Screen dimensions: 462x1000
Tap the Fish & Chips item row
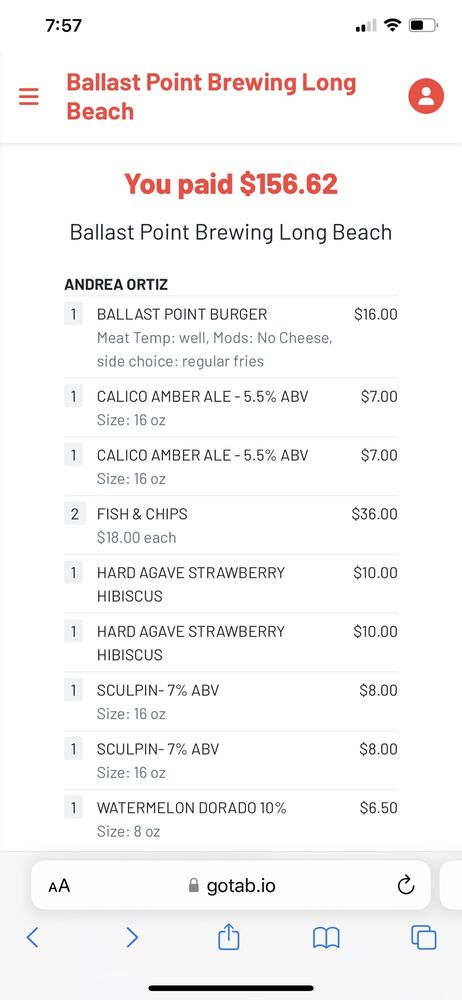click(230, 526)
